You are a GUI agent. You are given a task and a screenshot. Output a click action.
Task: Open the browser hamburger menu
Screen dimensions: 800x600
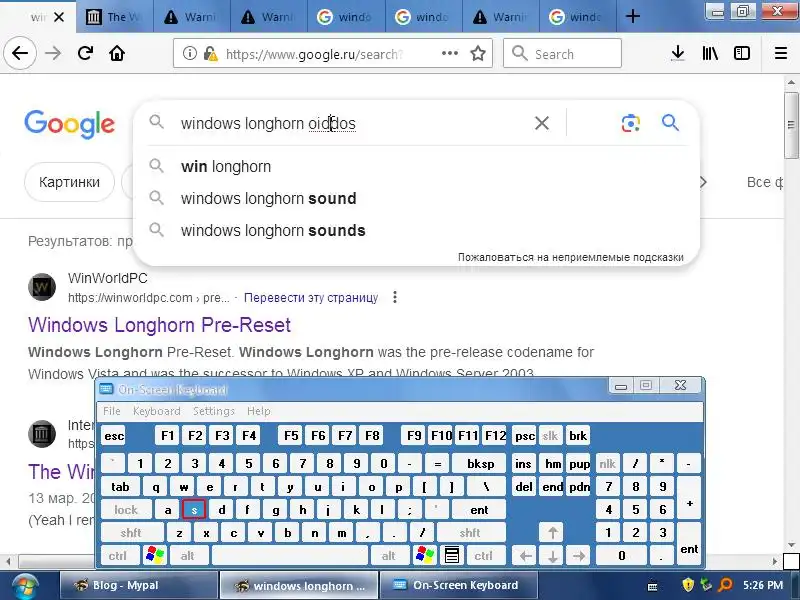tap(781, 53)
